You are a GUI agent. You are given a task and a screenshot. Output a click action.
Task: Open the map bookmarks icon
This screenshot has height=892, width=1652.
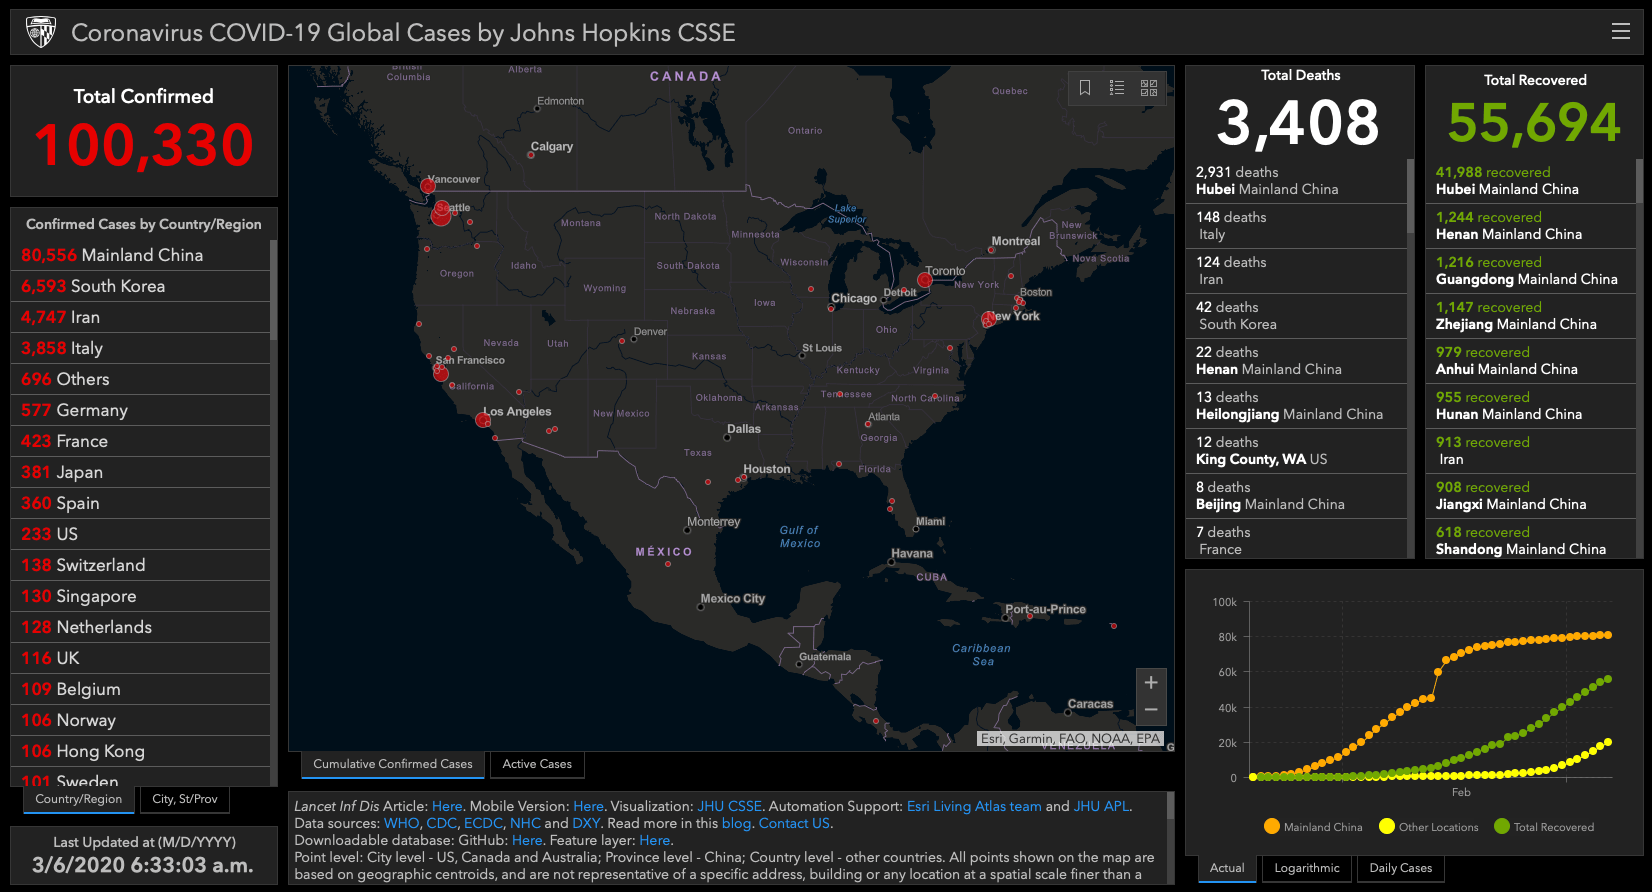tap(1085, 88)
